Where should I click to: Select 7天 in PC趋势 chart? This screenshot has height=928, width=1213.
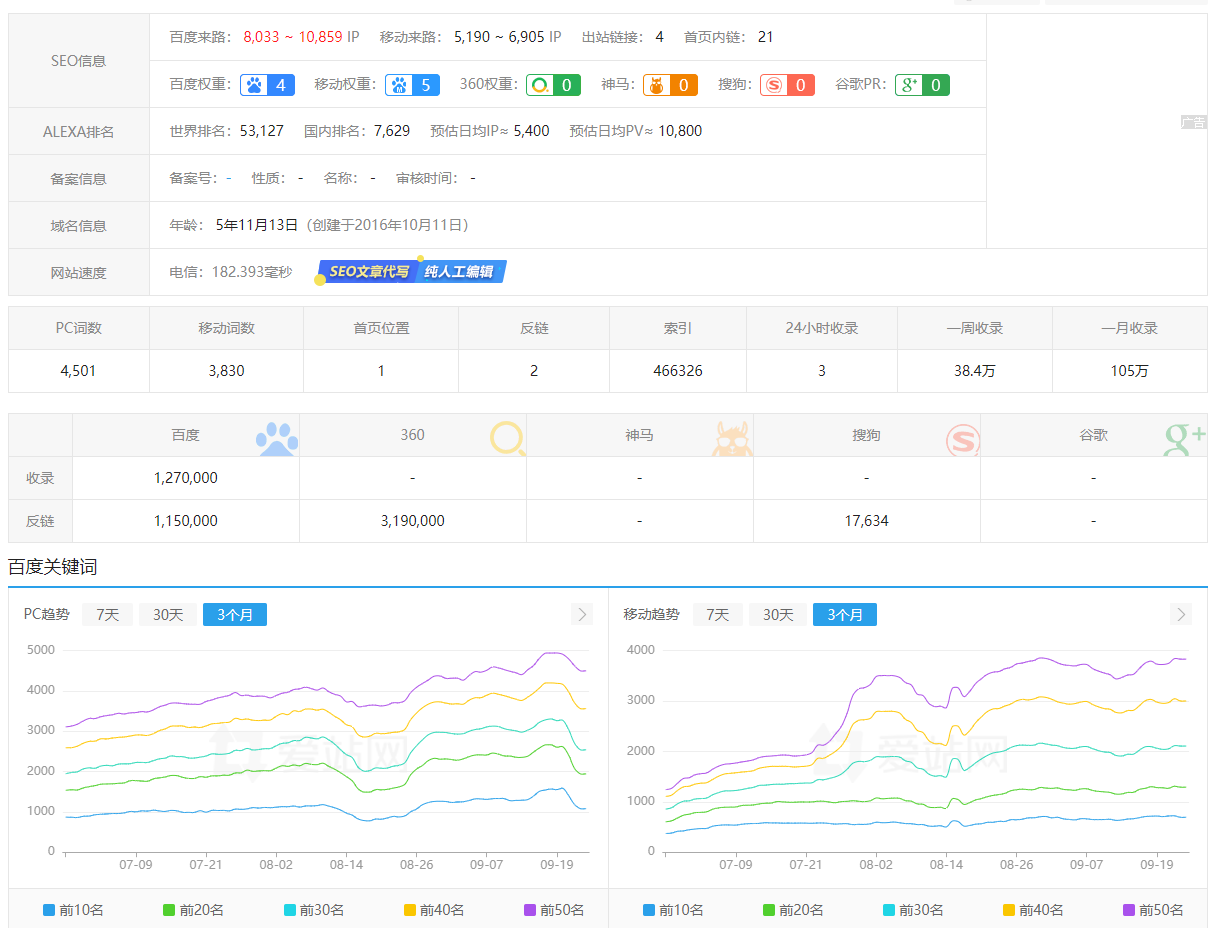coord(107,614)
